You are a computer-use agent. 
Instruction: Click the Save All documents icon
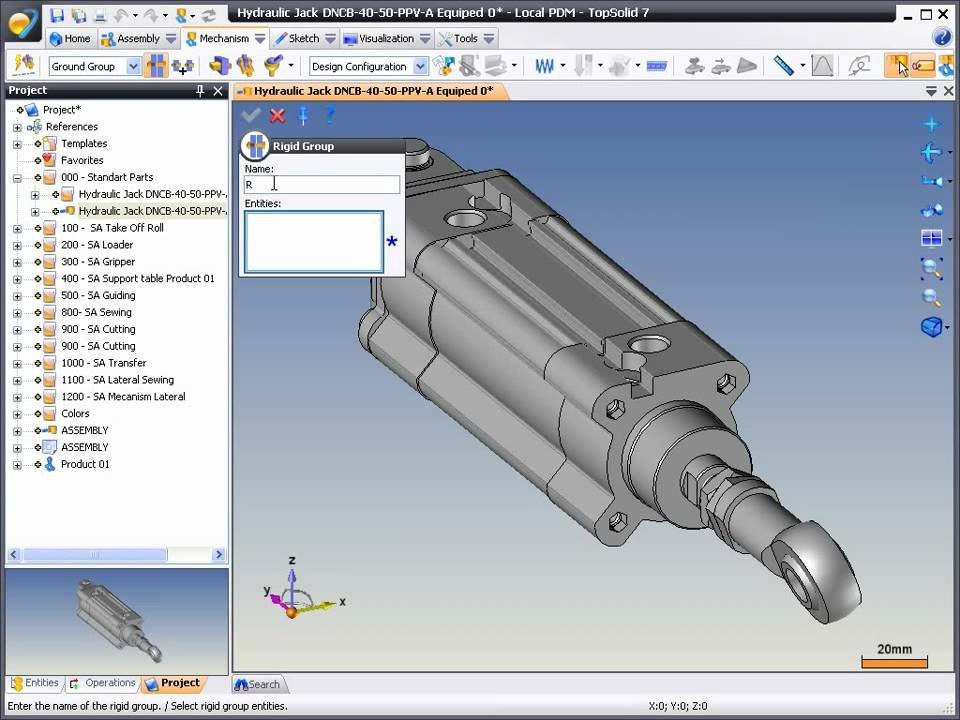coord(79,15)
